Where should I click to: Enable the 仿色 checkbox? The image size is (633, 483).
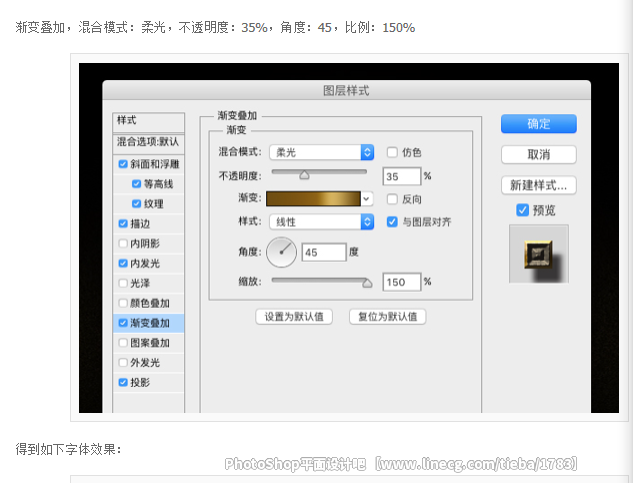click(392, 152)
